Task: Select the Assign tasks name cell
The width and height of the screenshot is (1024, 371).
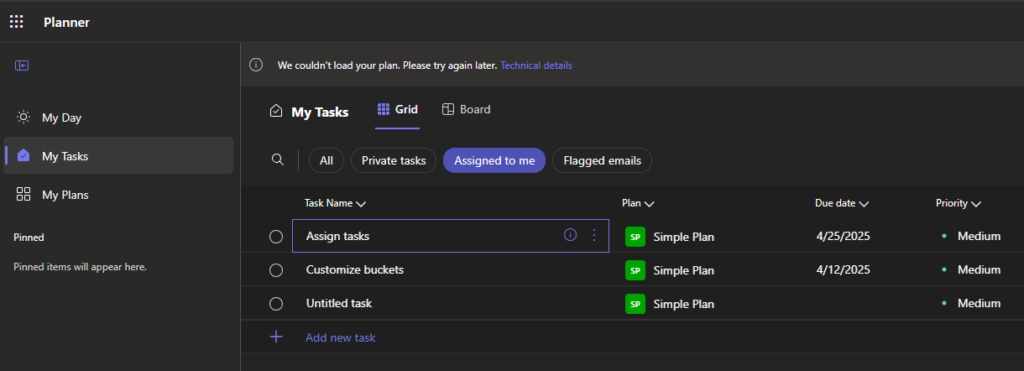Action: click(x=451, y=236)
